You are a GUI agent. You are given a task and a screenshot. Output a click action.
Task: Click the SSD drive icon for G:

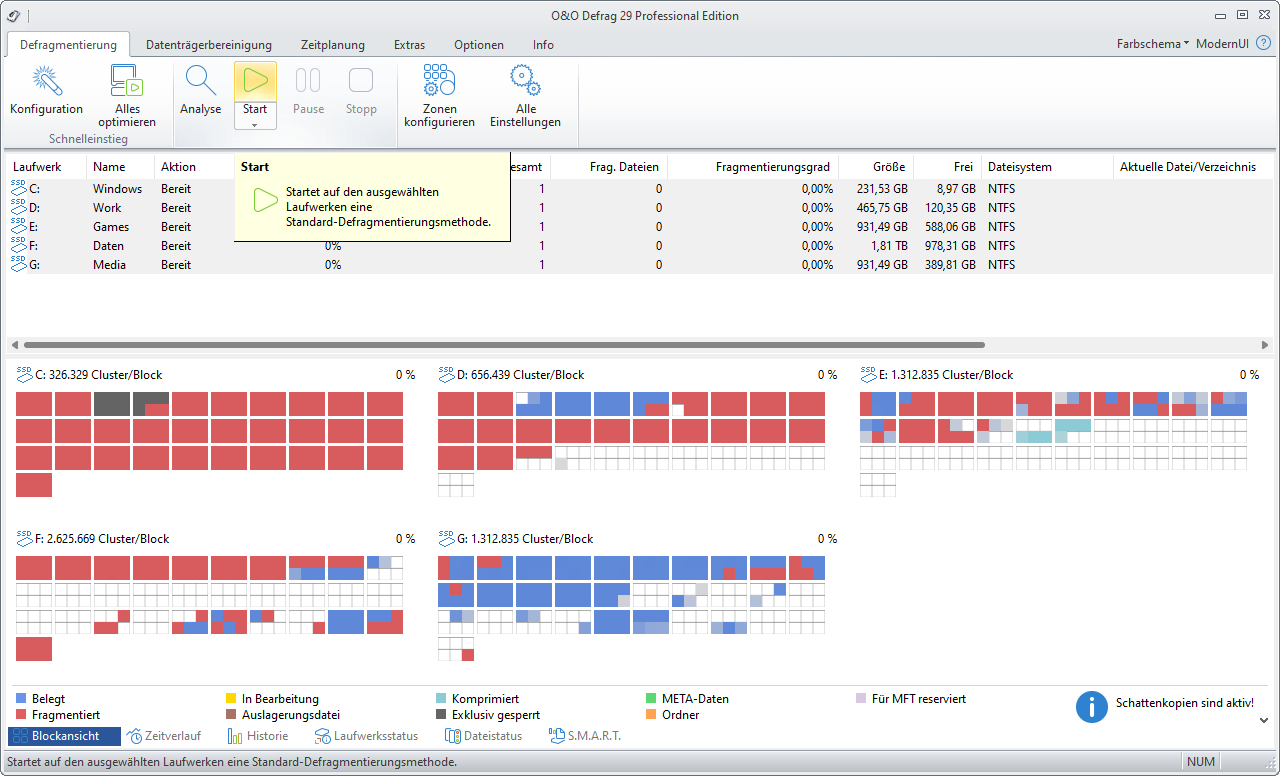click(x=20, y=263)
